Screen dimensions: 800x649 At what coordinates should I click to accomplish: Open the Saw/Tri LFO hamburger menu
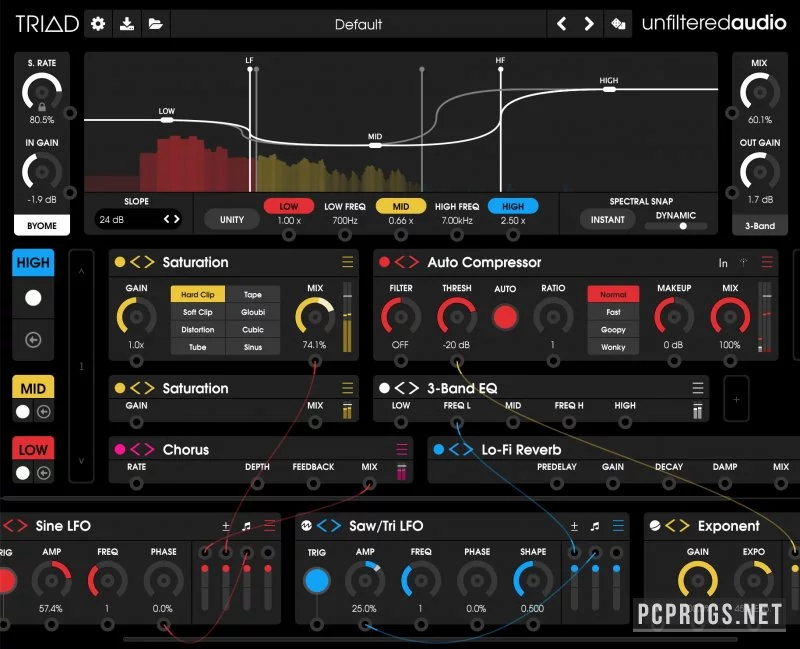click(x=618, y=526)
